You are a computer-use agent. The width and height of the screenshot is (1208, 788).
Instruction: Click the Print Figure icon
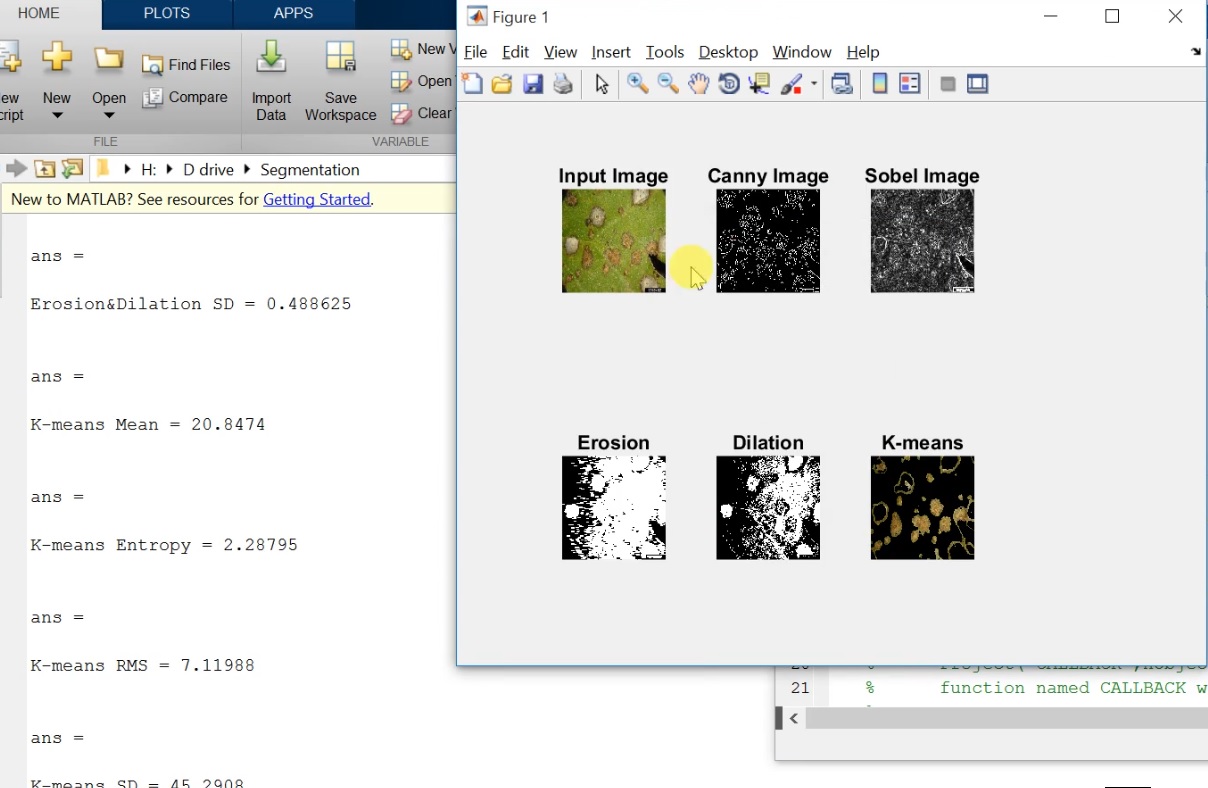(562, 83)
